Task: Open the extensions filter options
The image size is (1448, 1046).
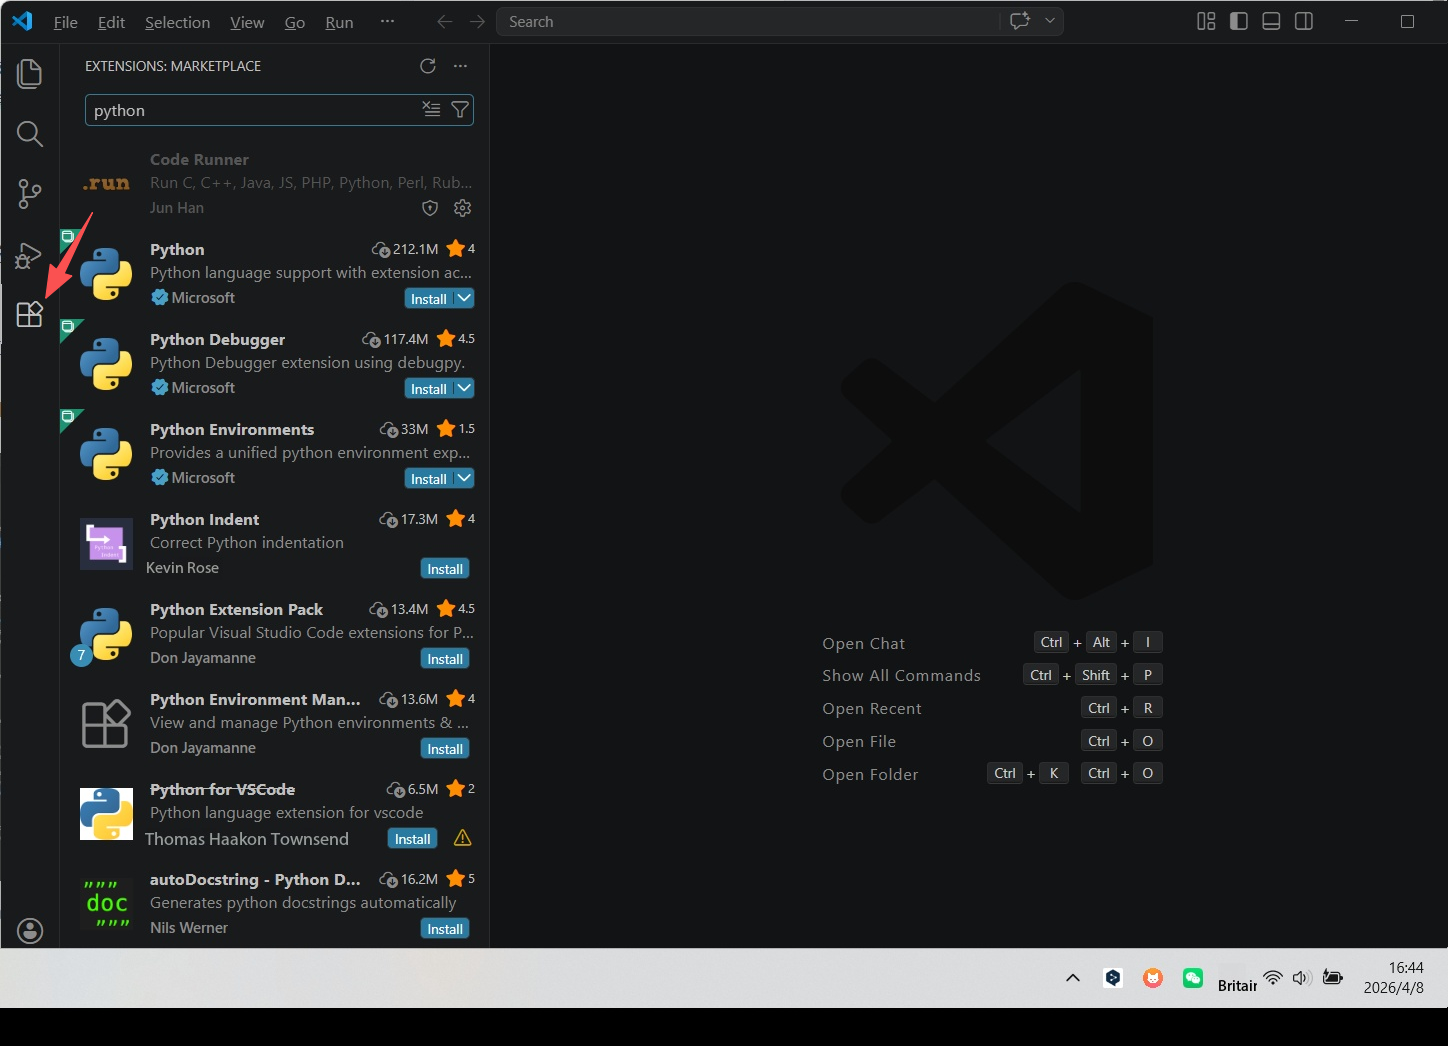Action: tap(460, 109)
